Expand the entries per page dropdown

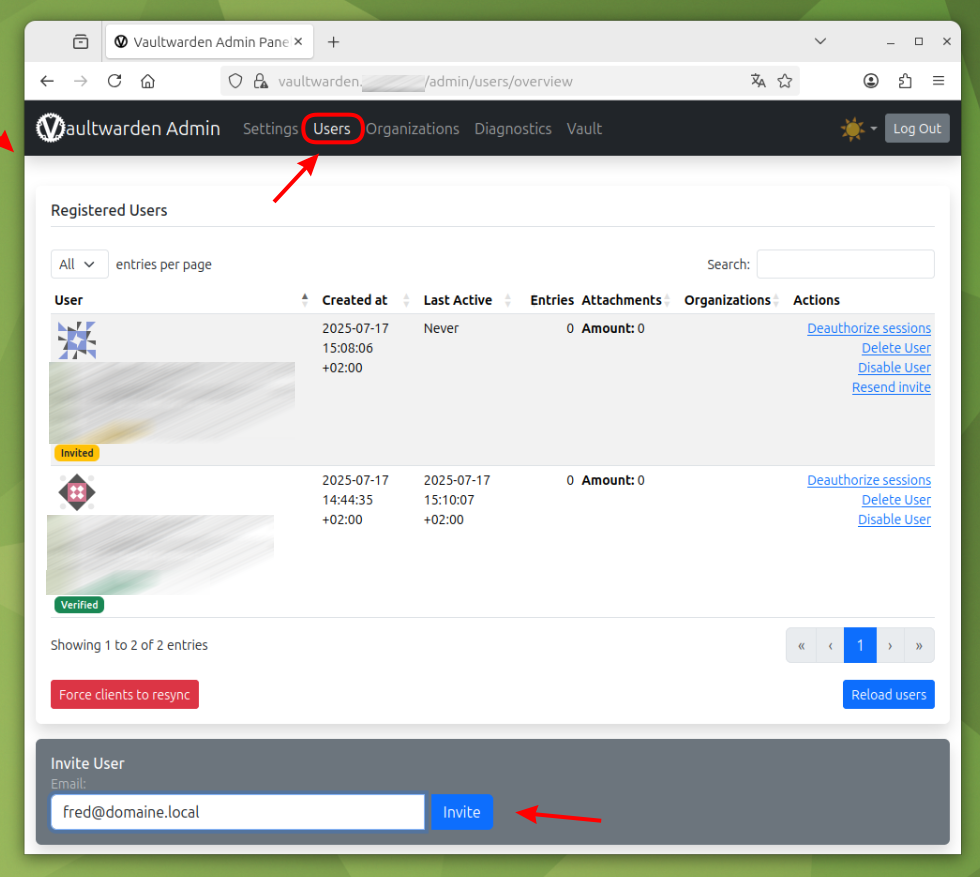pos(79,264)
